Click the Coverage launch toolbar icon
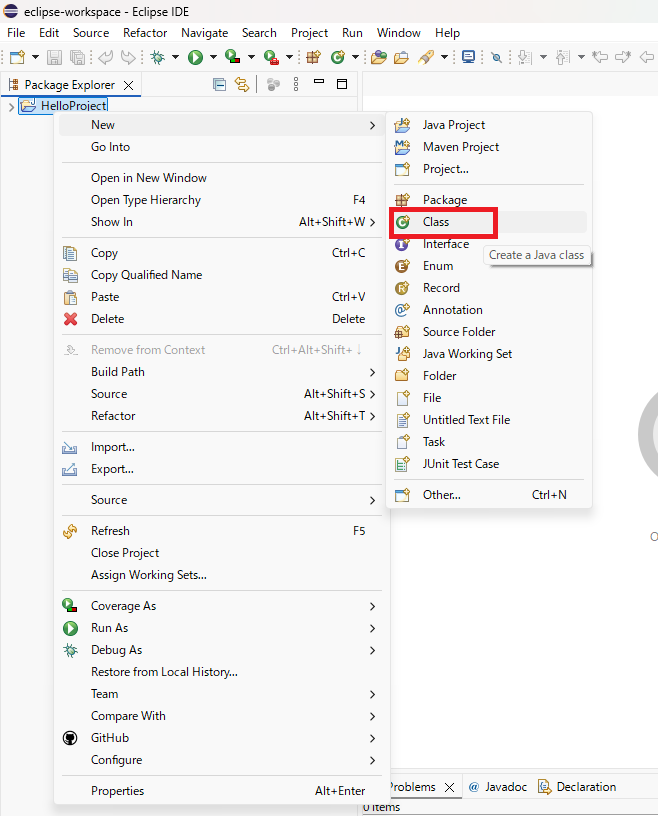 coord(232,56)
